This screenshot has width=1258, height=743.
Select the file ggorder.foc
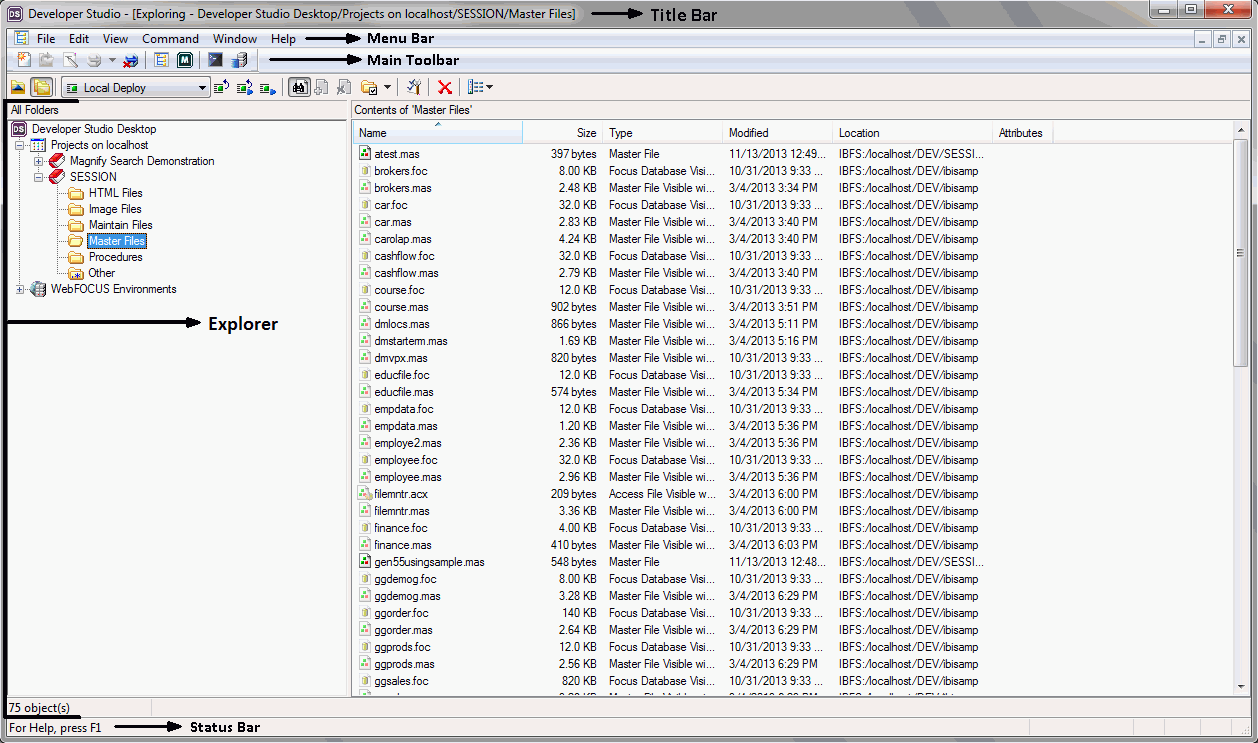tap(401, 613)
